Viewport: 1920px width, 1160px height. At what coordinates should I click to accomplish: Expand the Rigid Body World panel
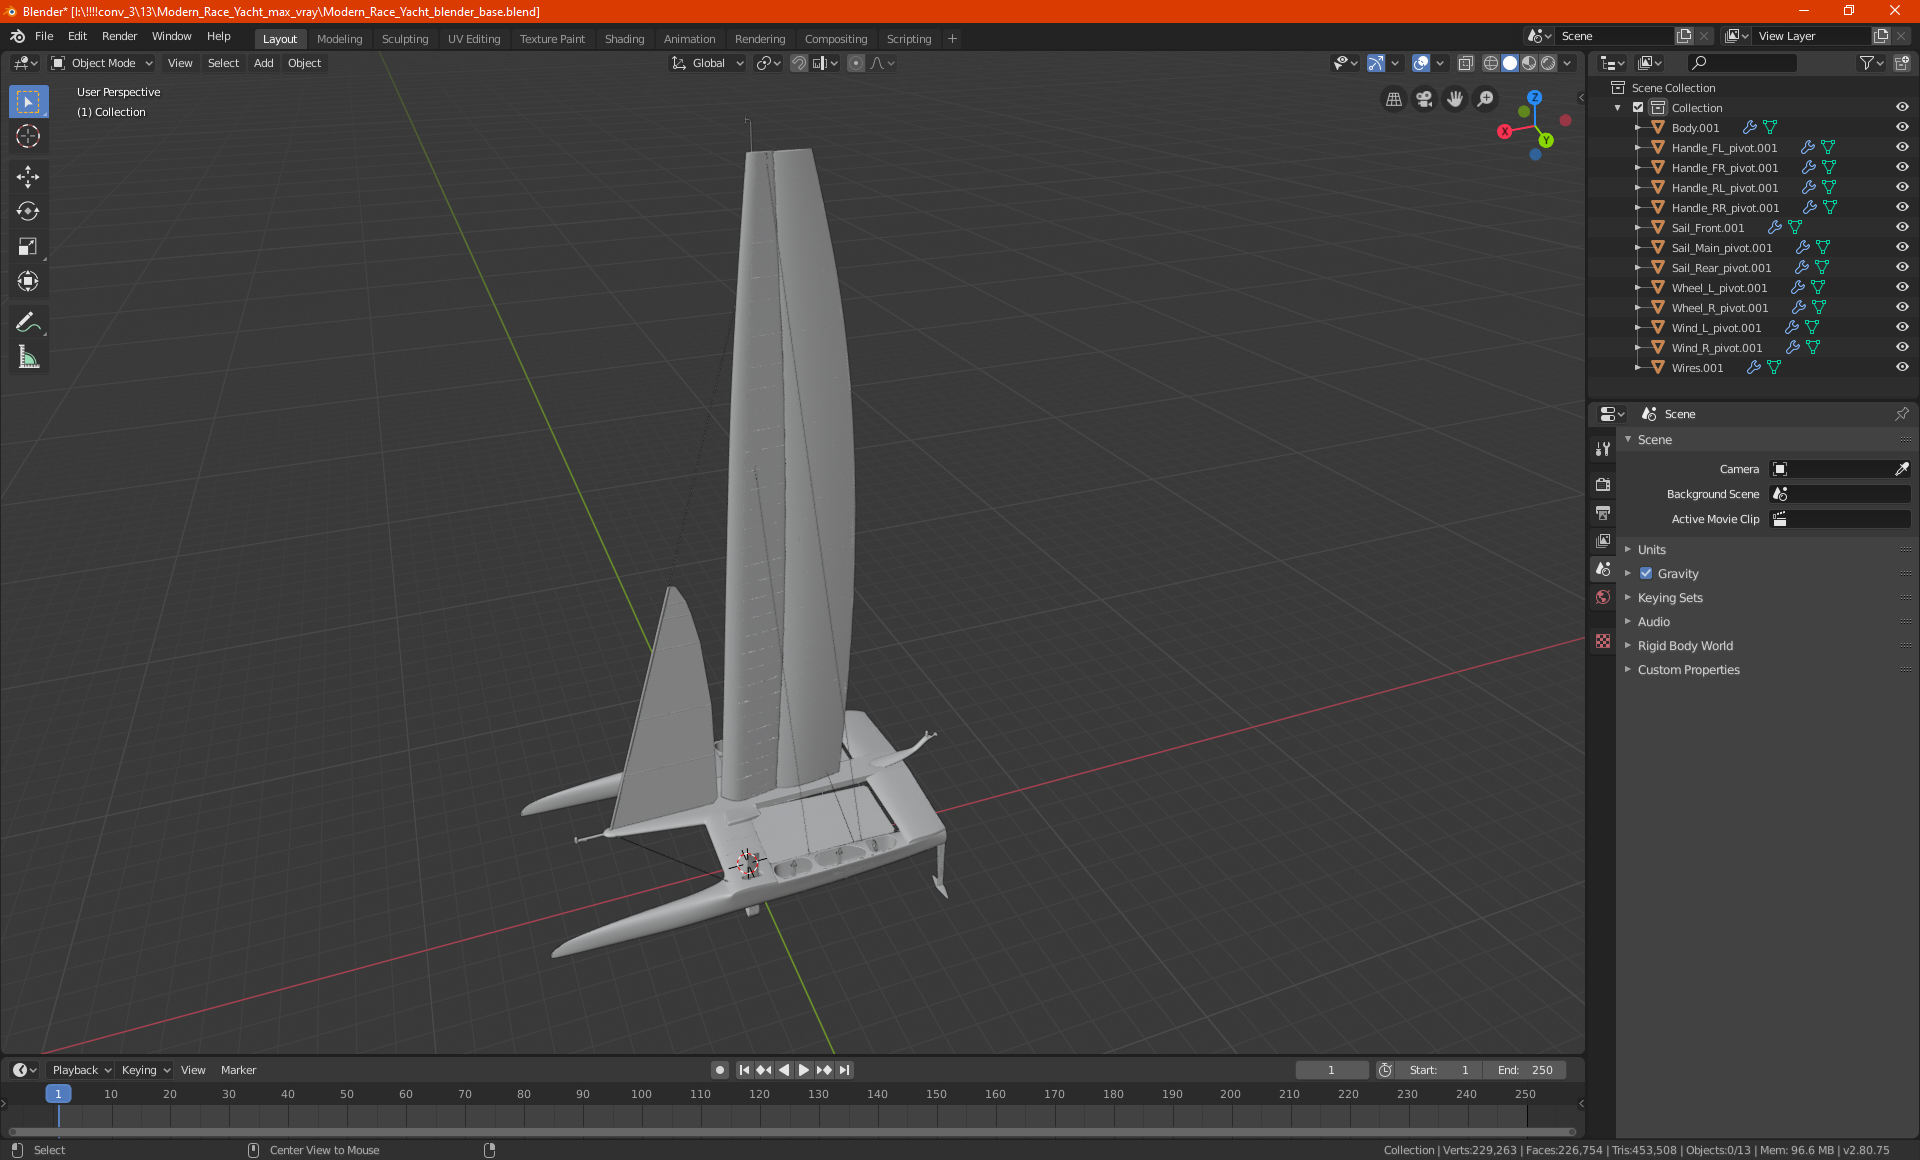(x=1684, y=646)
